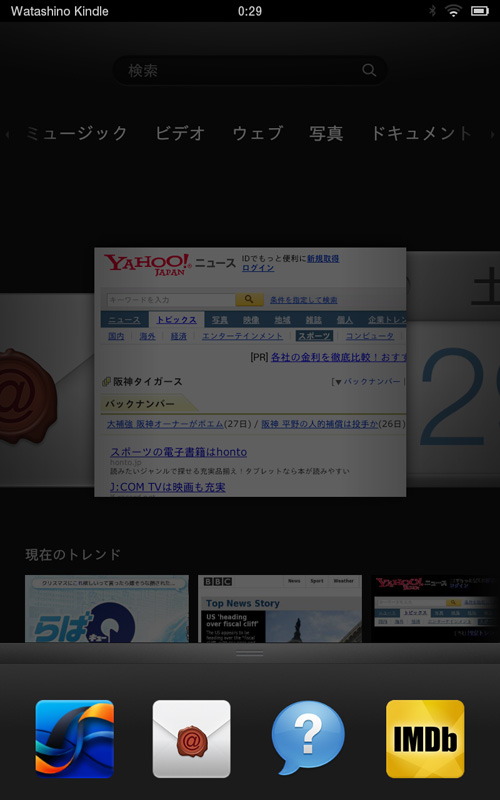This screenshot has width=500, height=800.
Task: Tap the red @ seal email carousel item
Action: [46, 390]
